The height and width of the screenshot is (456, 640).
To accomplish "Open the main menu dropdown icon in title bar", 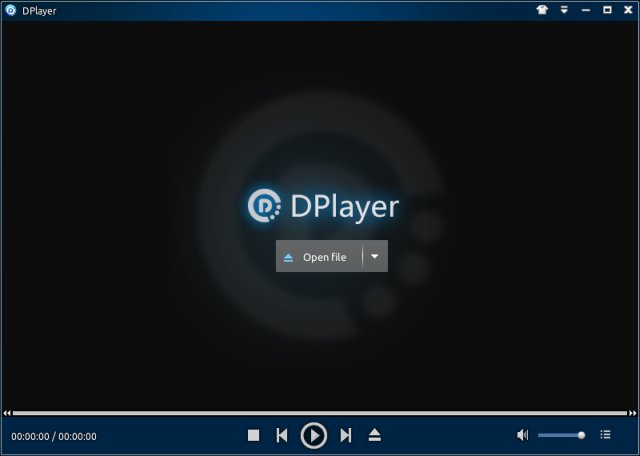I will click(x=564, y=10).
